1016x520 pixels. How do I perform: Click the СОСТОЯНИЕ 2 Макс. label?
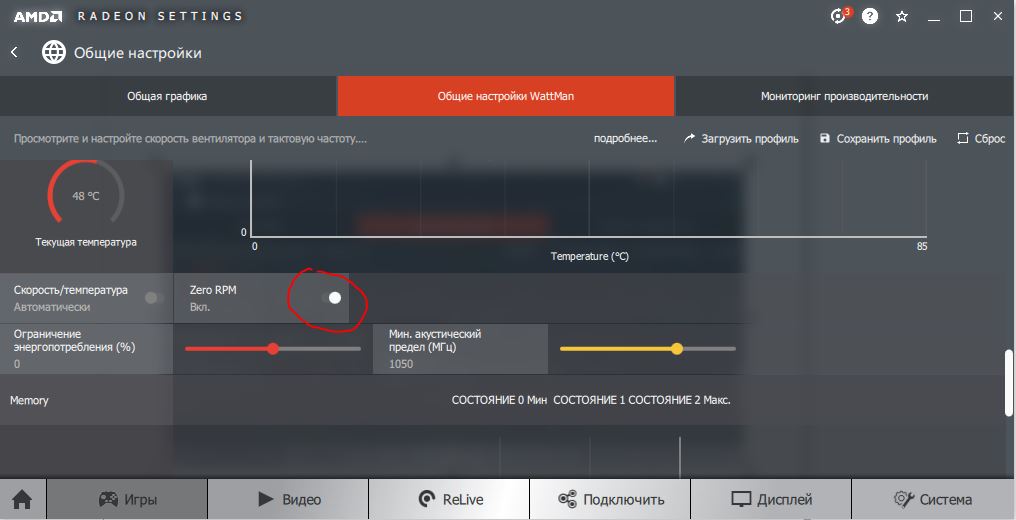point(680,400)
